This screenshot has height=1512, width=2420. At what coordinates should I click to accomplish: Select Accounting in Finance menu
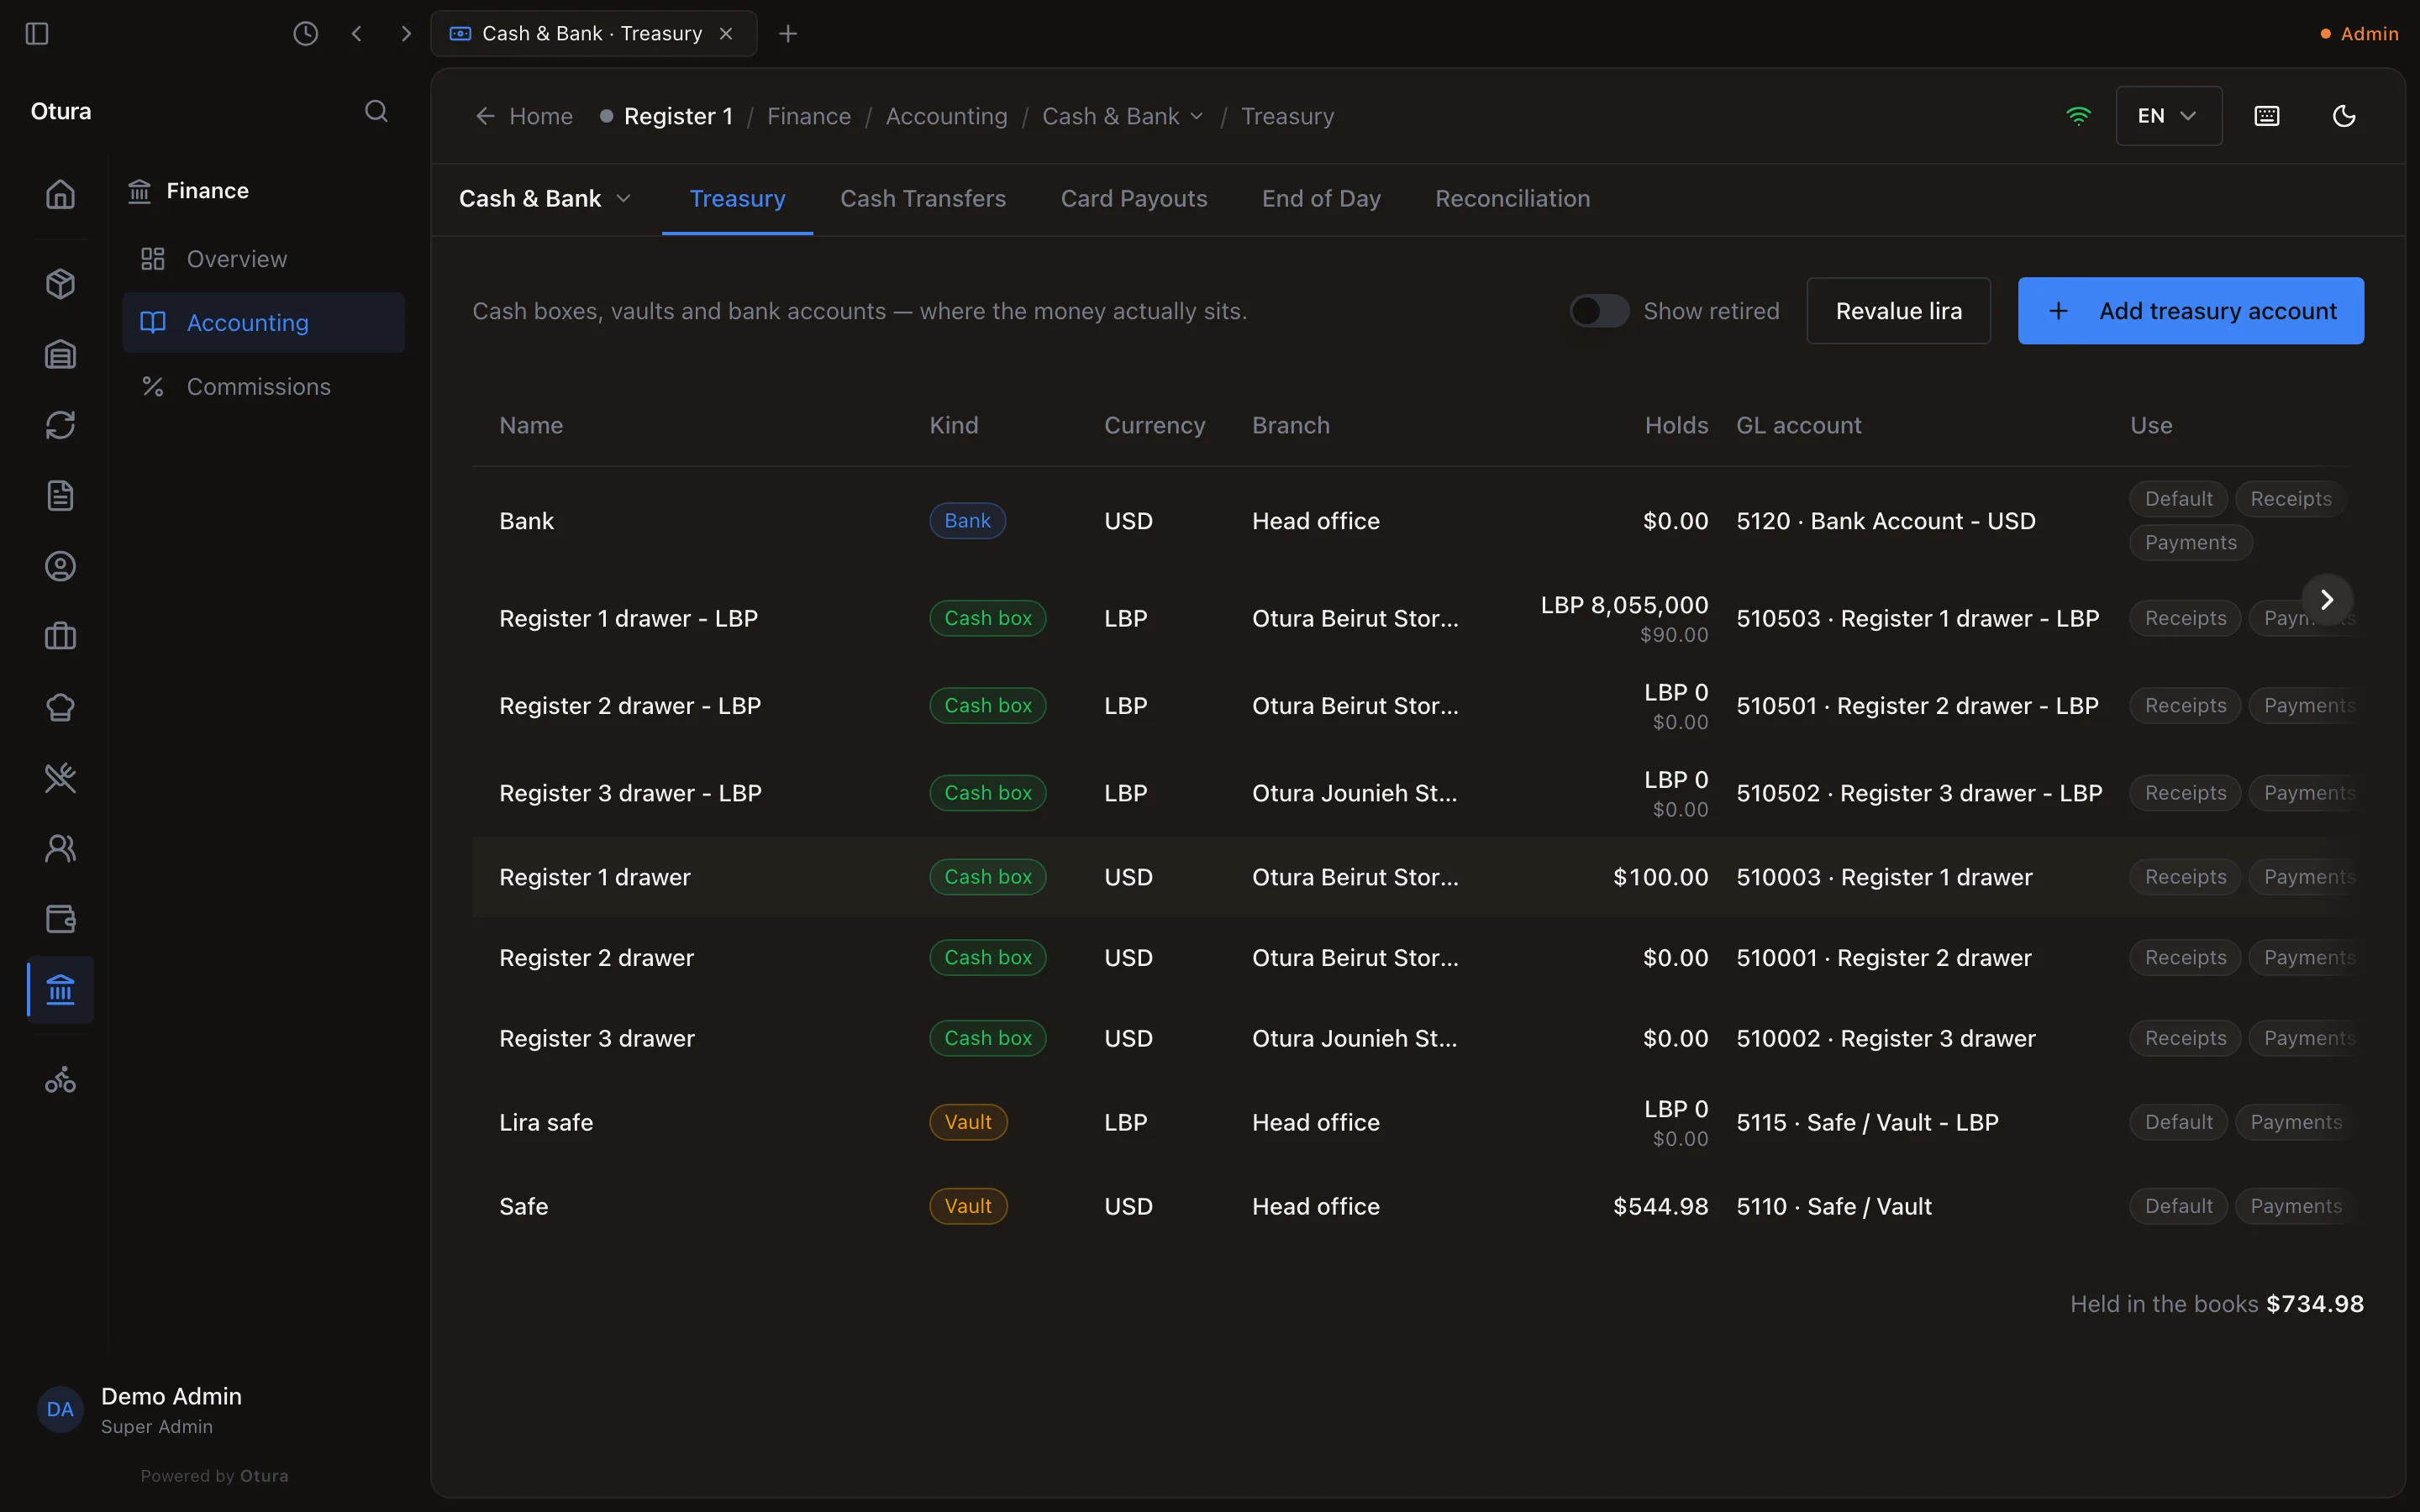pos(263,323)
